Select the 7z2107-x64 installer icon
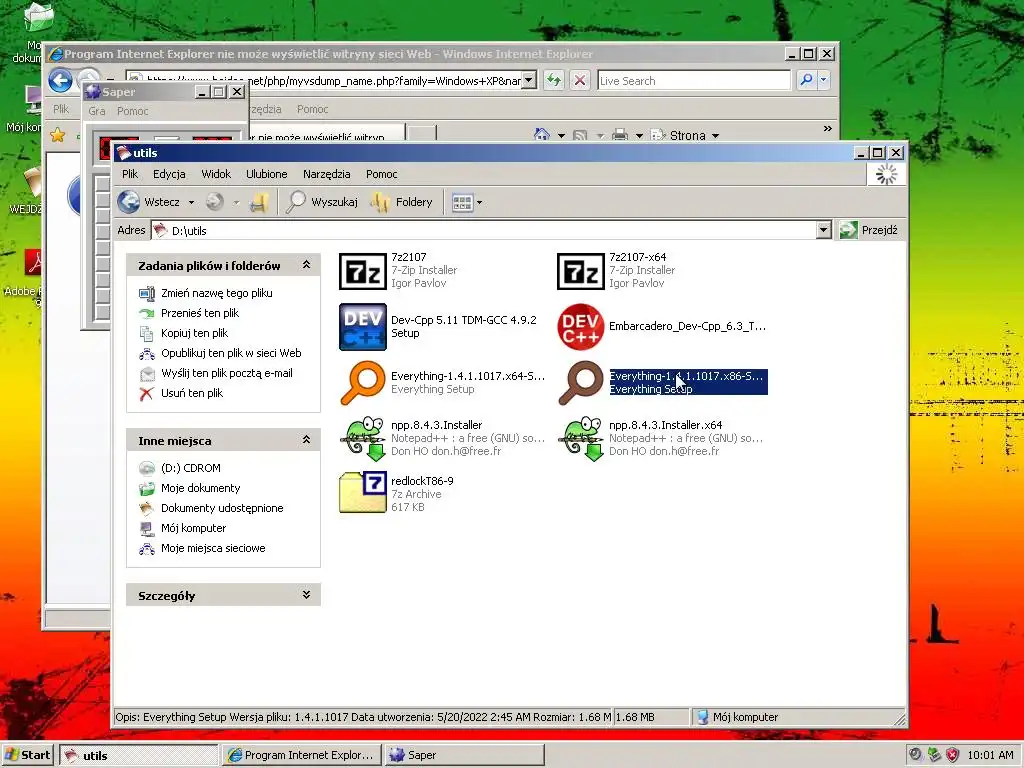This screenshot has height=768, width=1024. [x=581, y=270]
